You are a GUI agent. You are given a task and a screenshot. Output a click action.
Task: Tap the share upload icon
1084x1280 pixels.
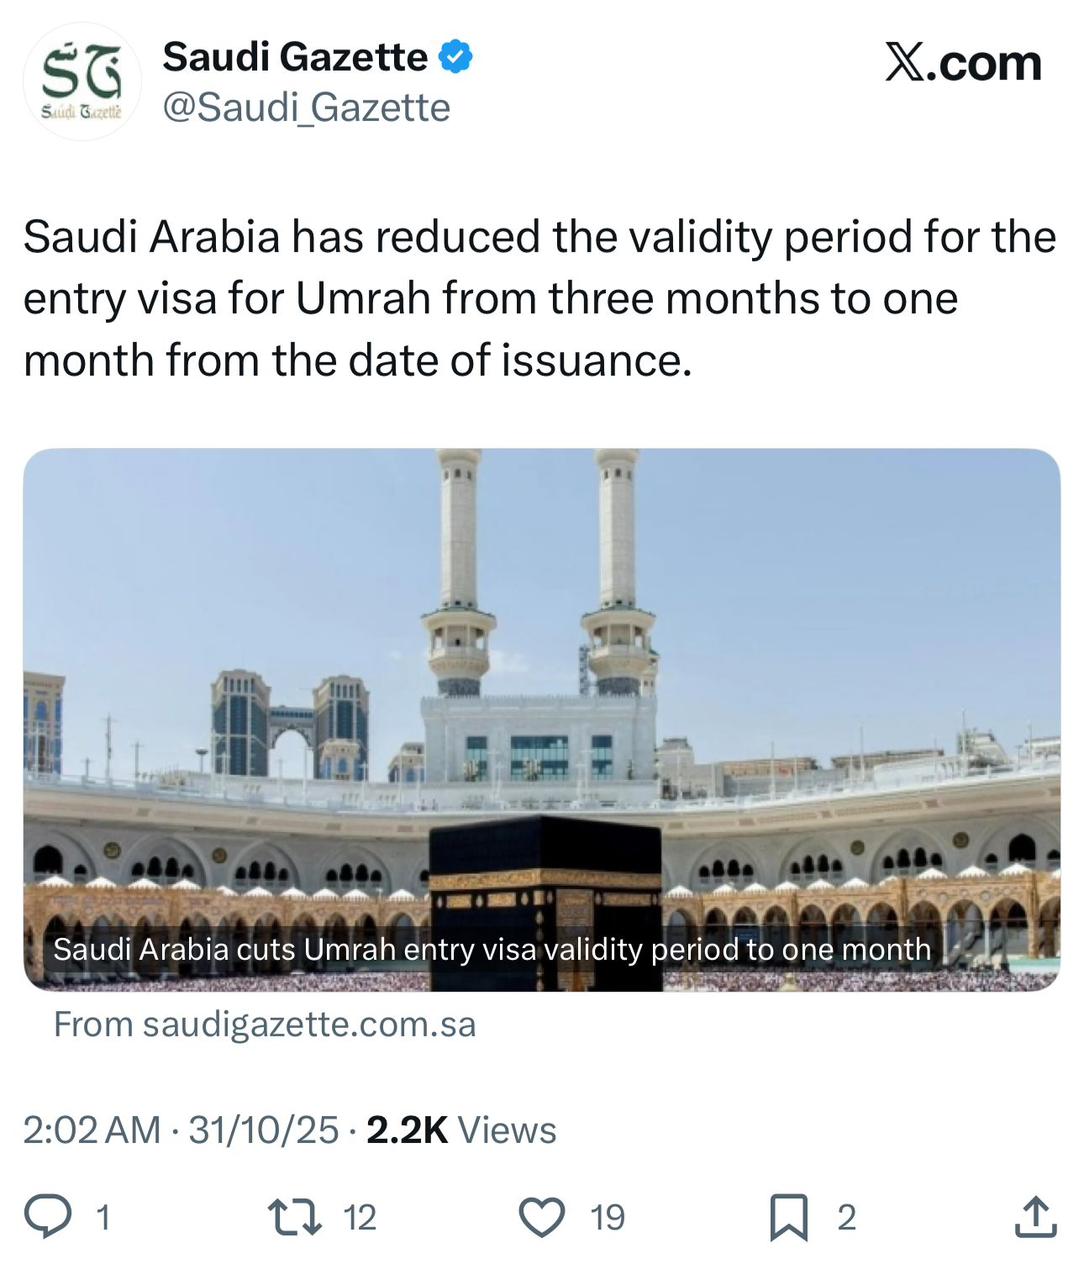pyautogui.click(x=1035, y=1217)
